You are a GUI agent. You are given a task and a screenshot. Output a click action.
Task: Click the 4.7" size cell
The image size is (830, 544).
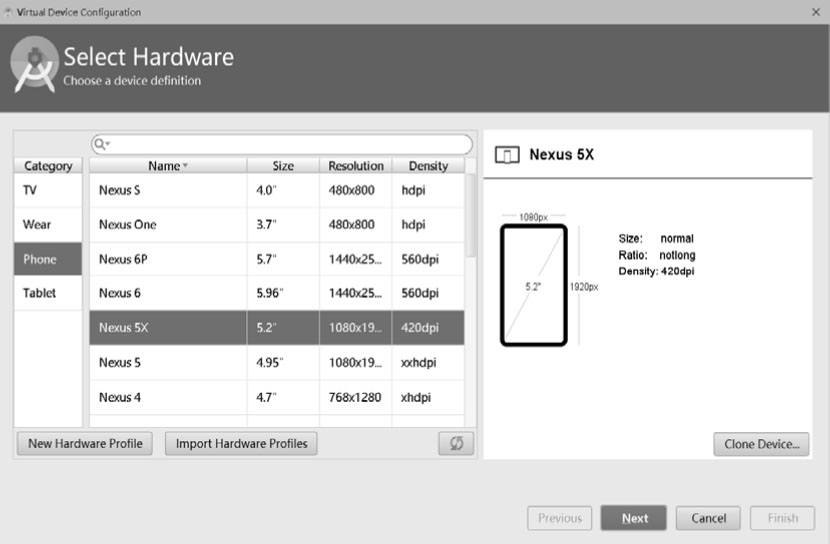click(x=283, y=397)
